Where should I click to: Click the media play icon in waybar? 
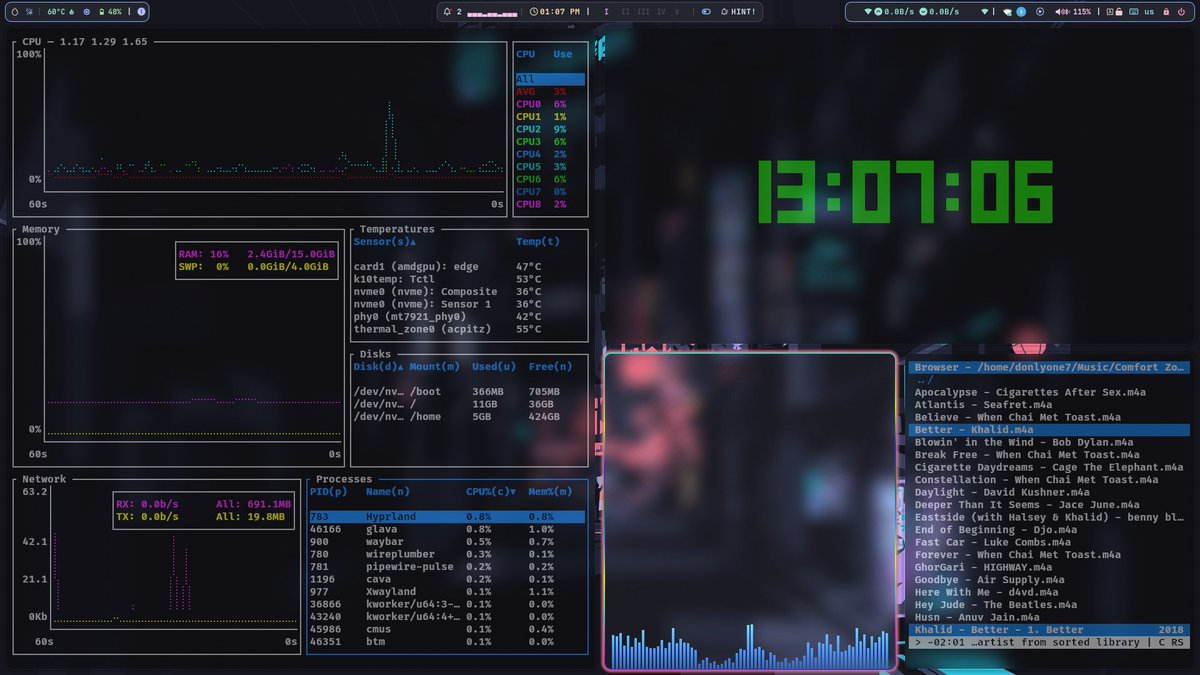1040,12
